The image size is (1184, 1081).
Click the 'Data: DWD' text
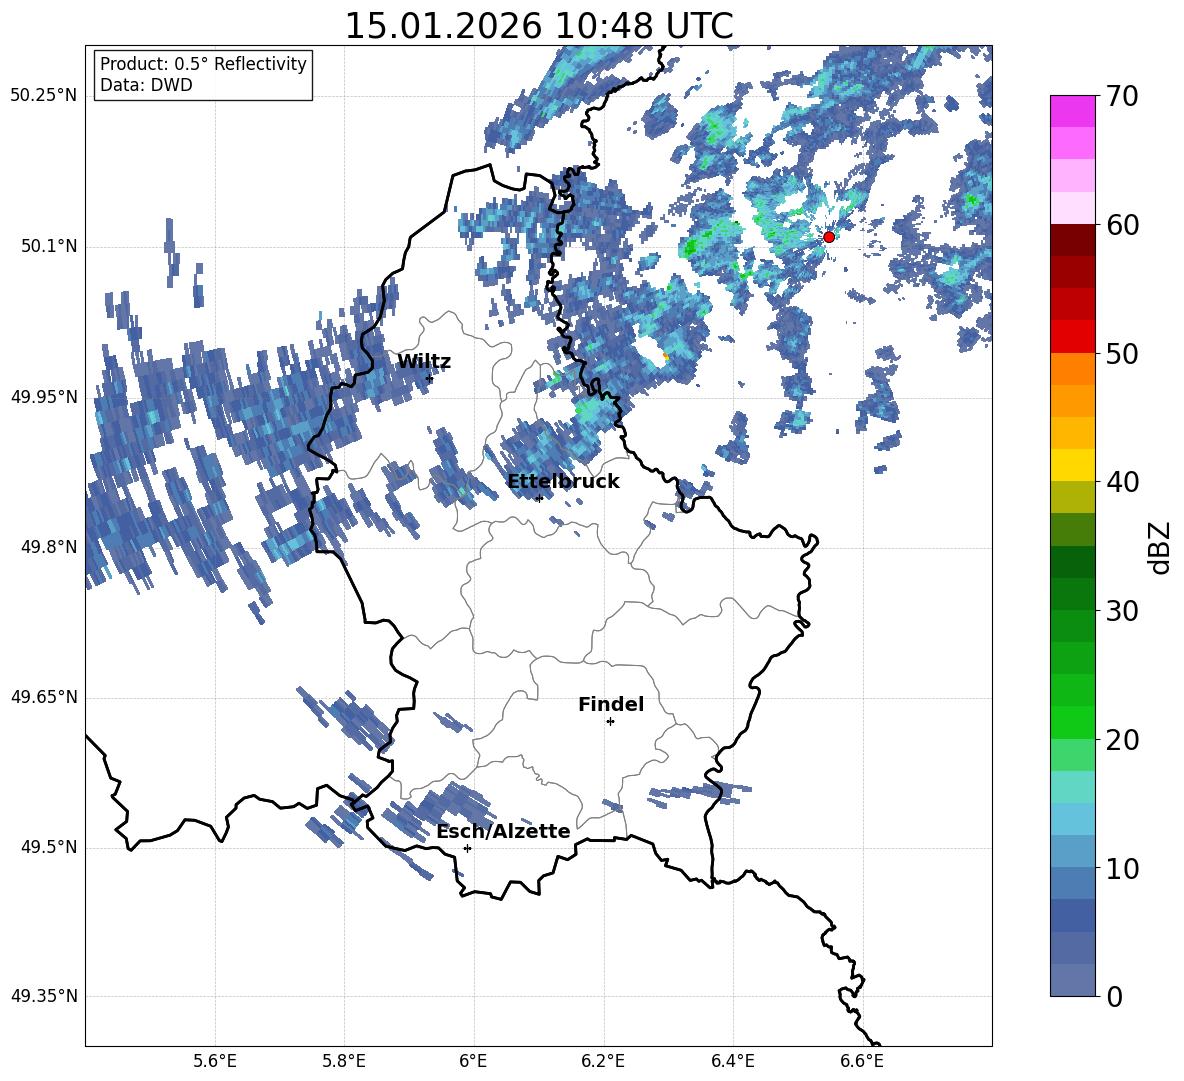click(x=146, y=85)
